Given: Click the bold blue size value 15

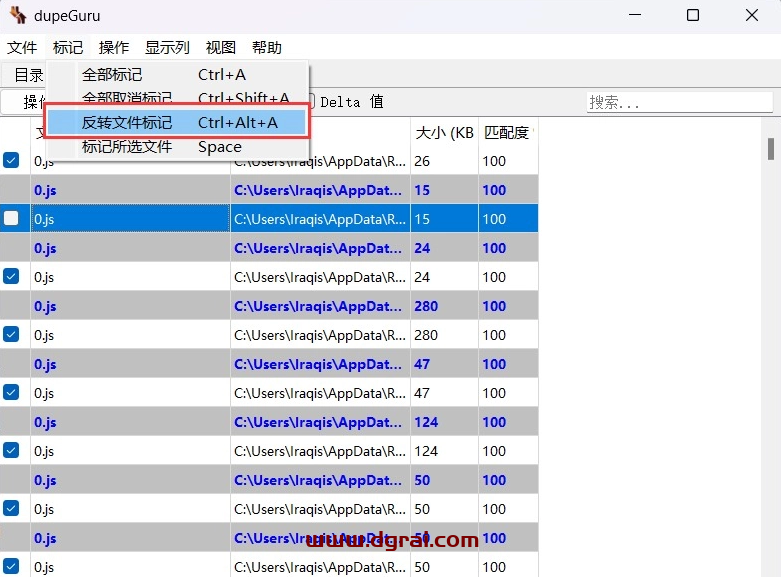Looking at the screenshot, I should 422,190.
